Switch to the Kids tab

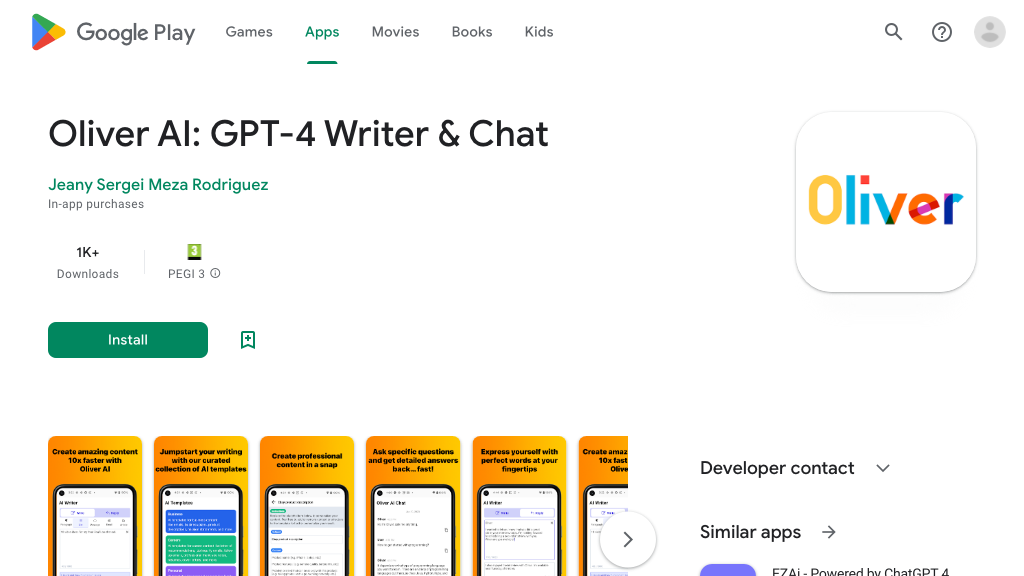click(539, 32)
